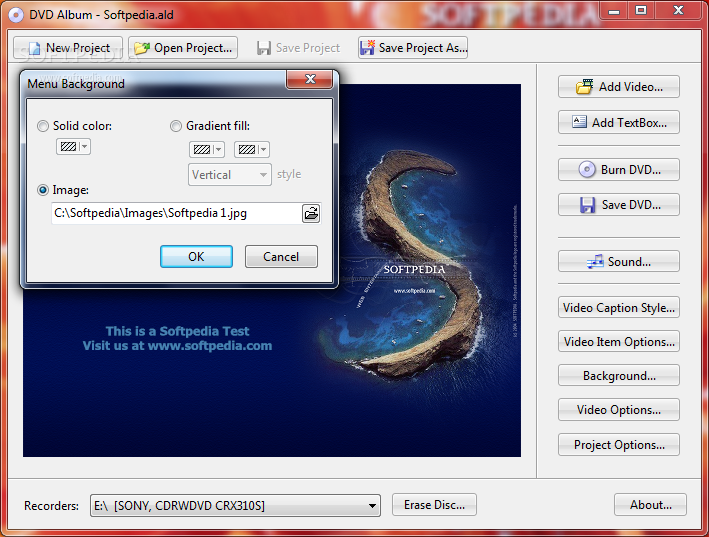
Task: Minimize the DVD Album window
Action: click(x=614, y=10)
